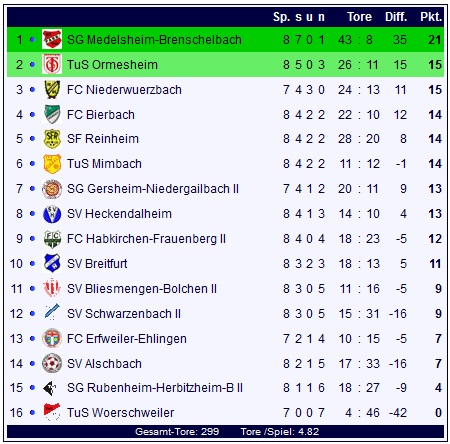Click the green FC Bierbach shield crest

click(52, 114)
